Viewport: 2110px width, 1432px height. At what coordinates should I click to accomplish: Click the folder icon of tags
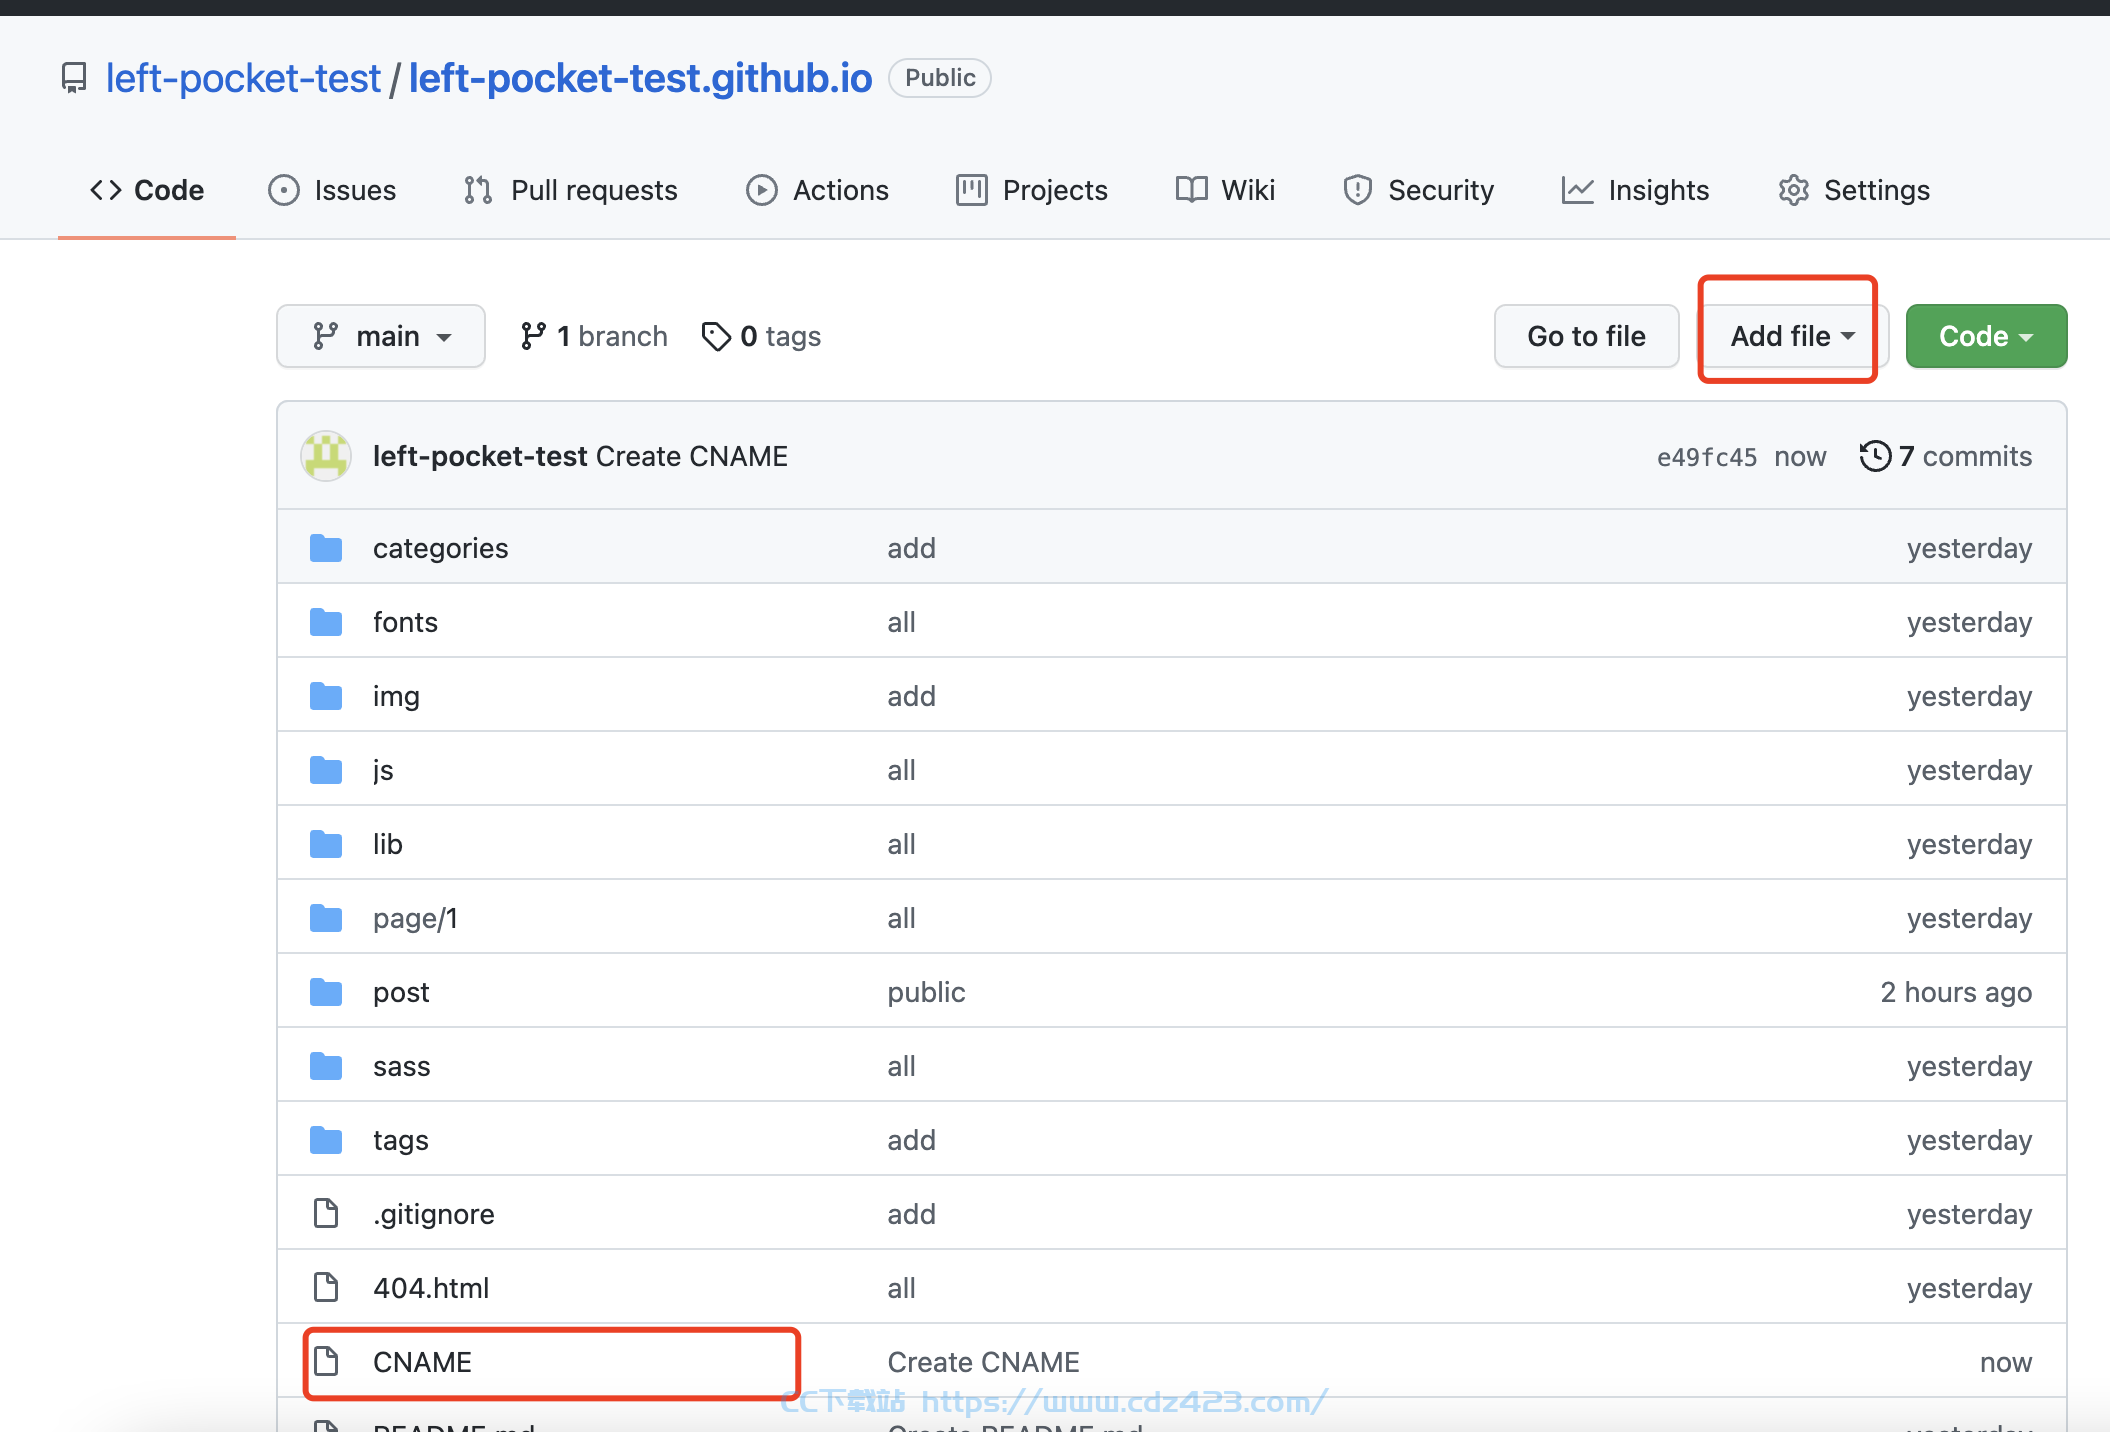[x=326, y=1140]
